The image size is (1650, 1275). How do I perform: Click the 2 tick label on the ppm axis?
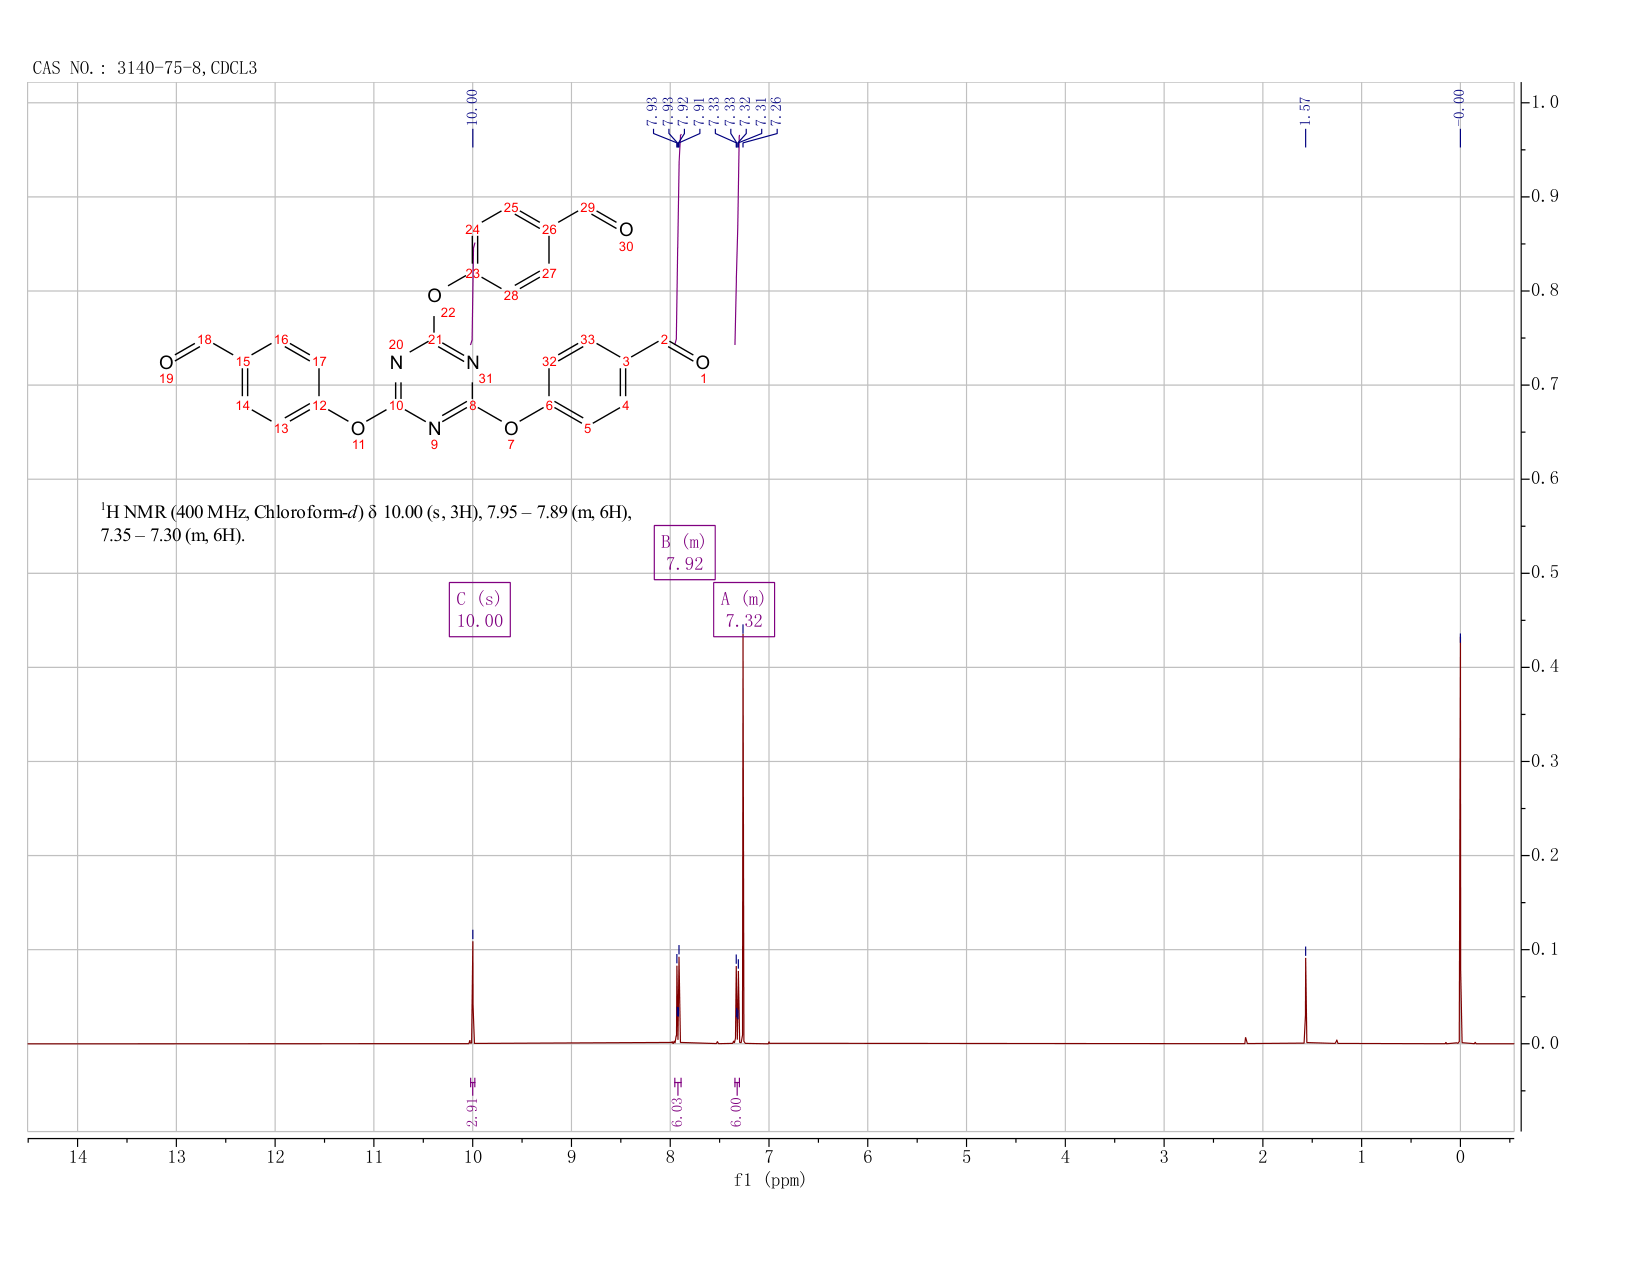(1263, 1157)
